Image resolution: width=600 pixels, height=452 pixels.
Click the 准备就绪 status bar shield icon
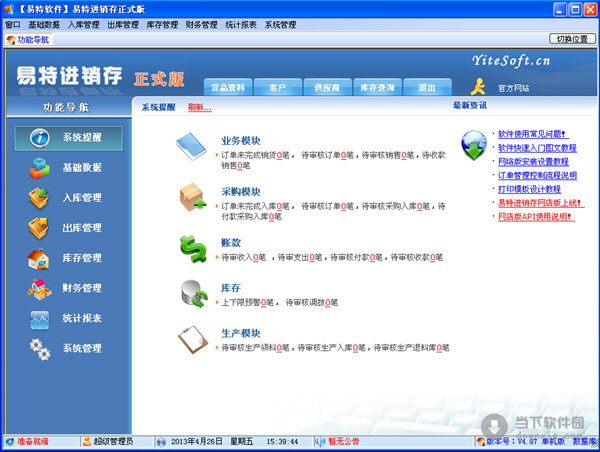pos(10,442)
